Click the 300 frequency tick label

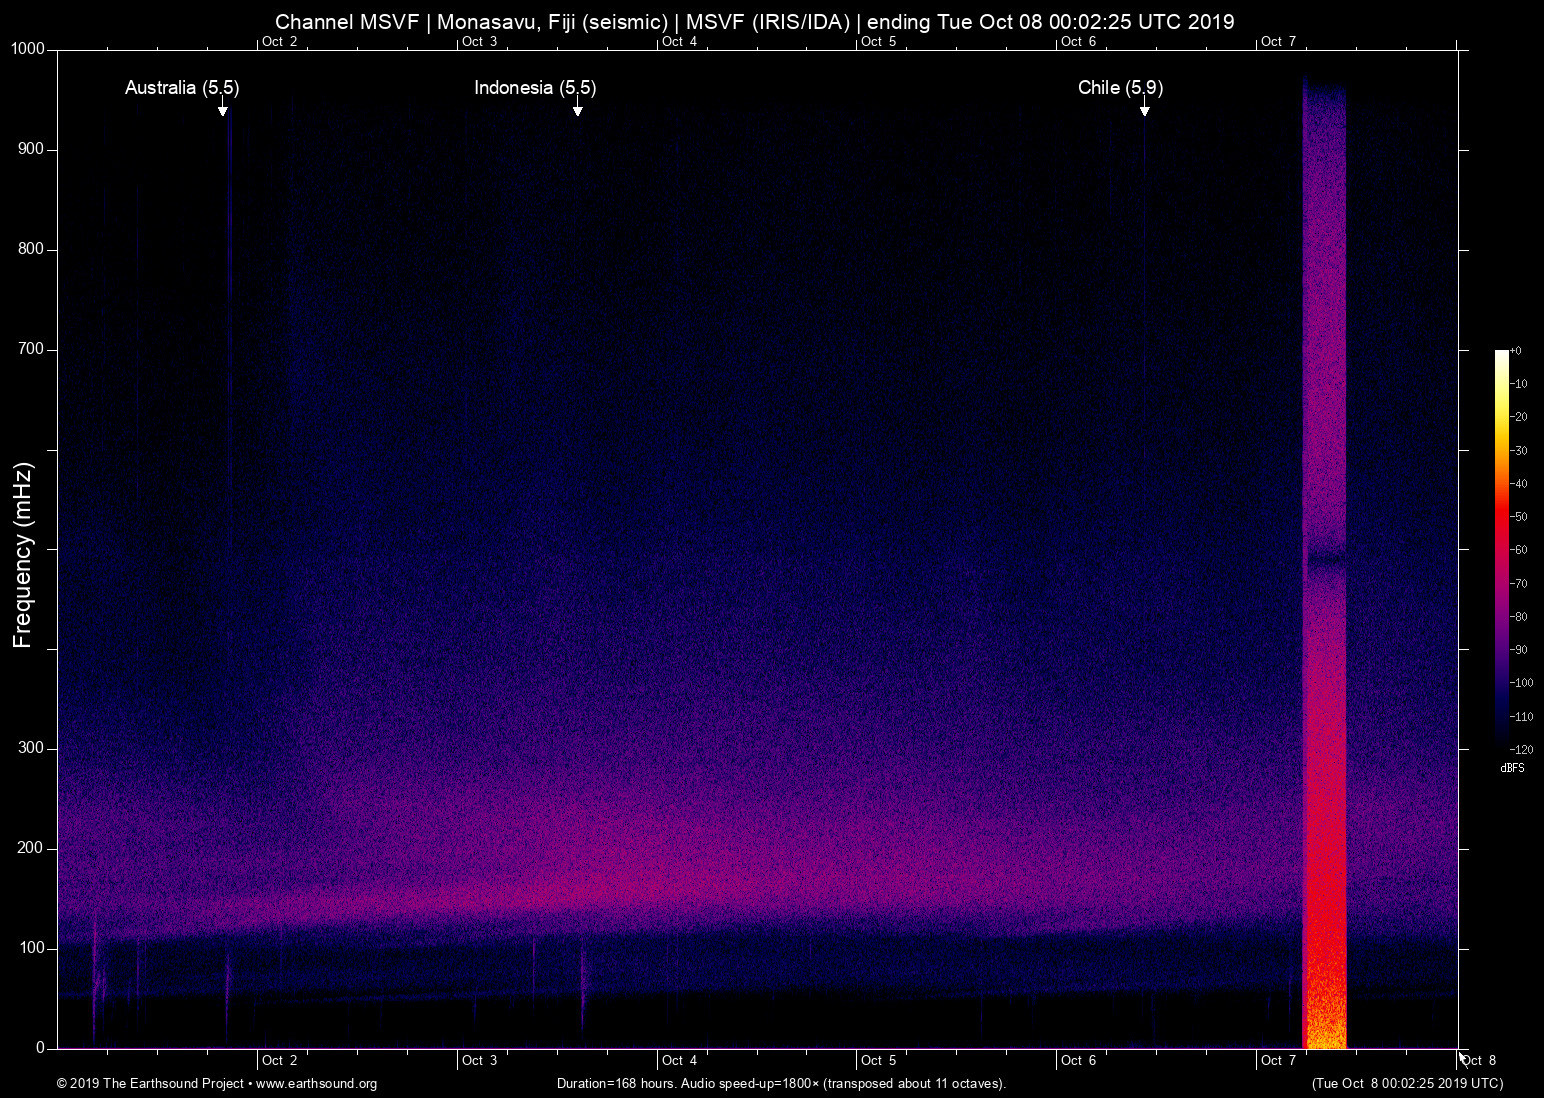coord(31,747)
